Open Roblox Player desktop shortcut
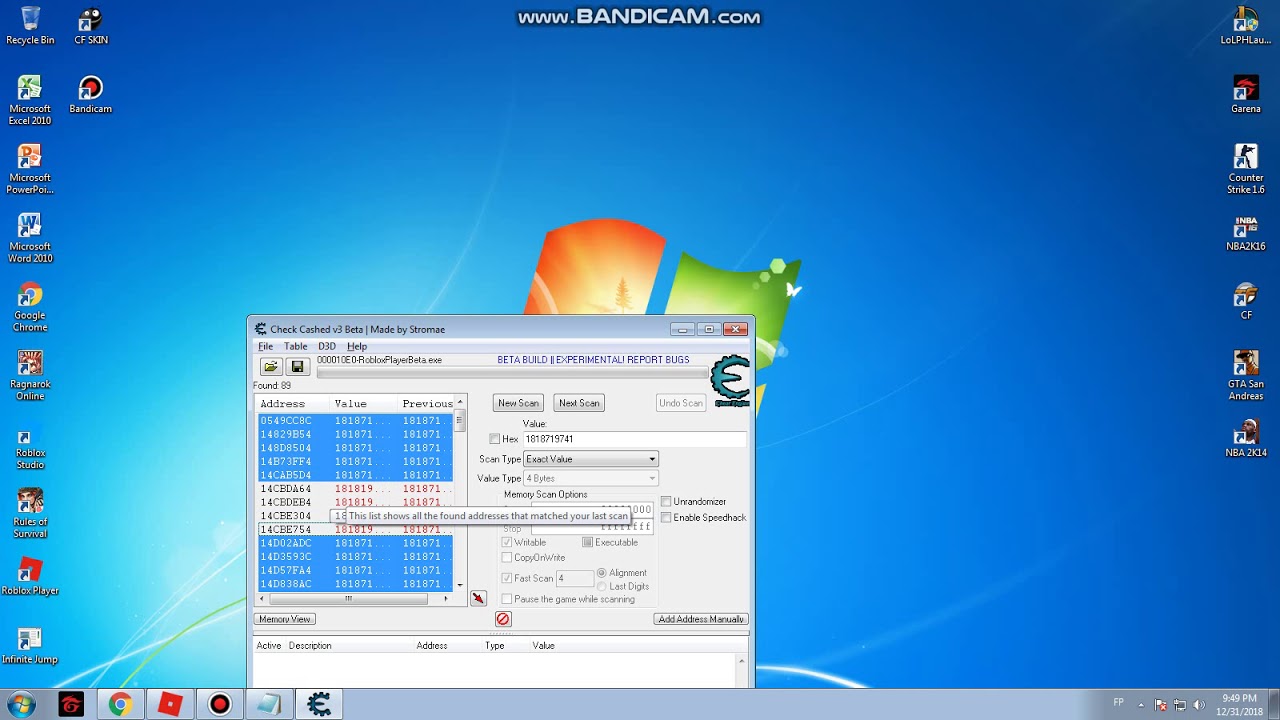 [x=30, y=576]
